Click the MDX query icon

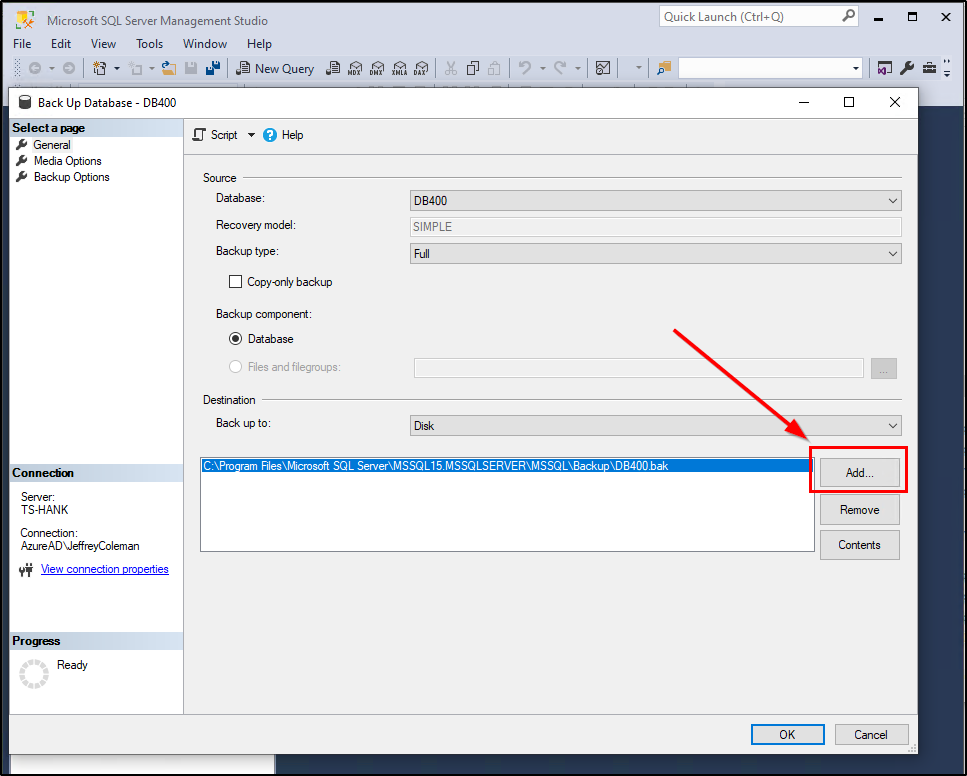click(x=355, y=68)
